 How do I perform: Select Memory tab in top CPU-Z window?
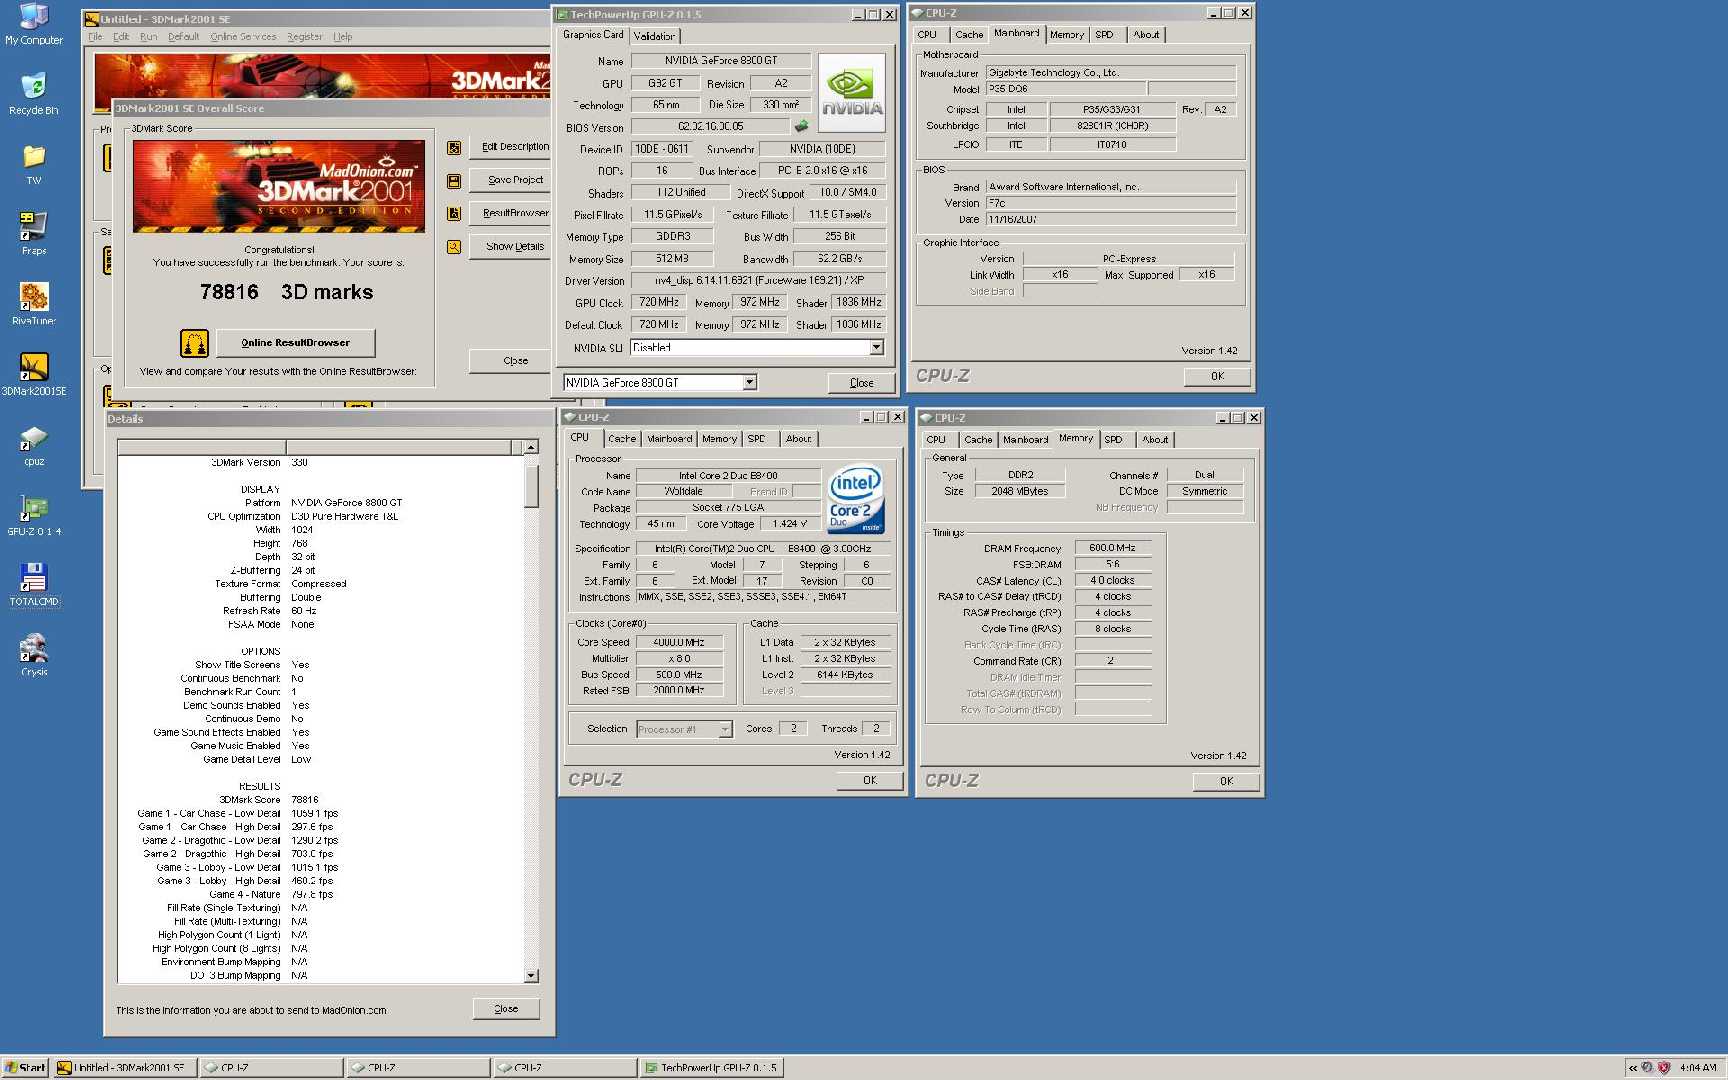[1067, 35]
